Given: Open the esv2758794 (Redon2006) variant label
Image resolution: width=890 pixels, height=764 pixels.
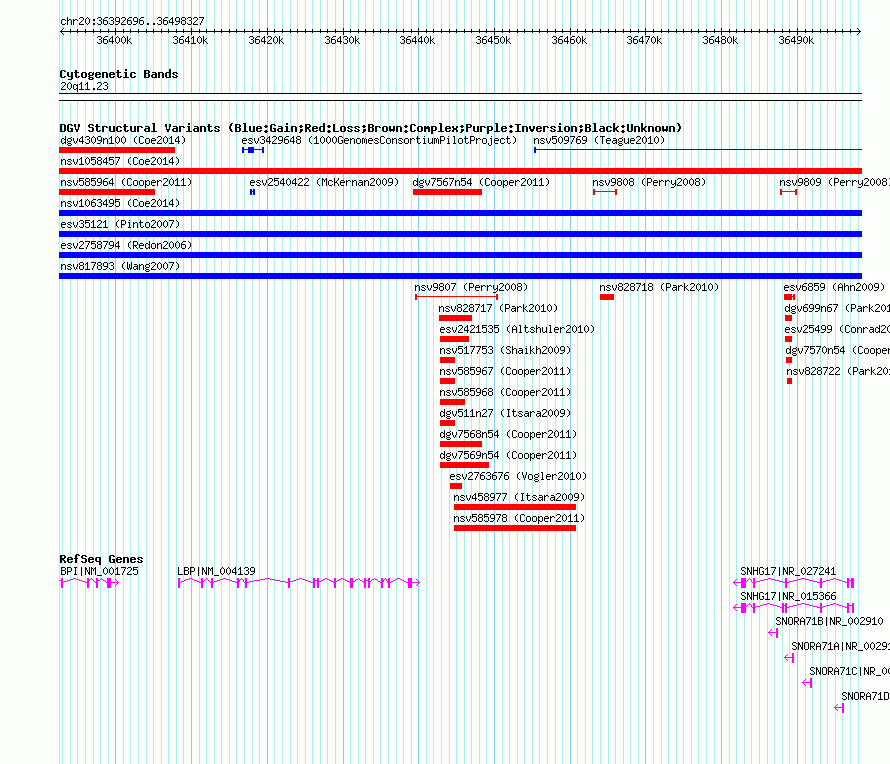Looking at the screenshot, I should click(126, 245).
